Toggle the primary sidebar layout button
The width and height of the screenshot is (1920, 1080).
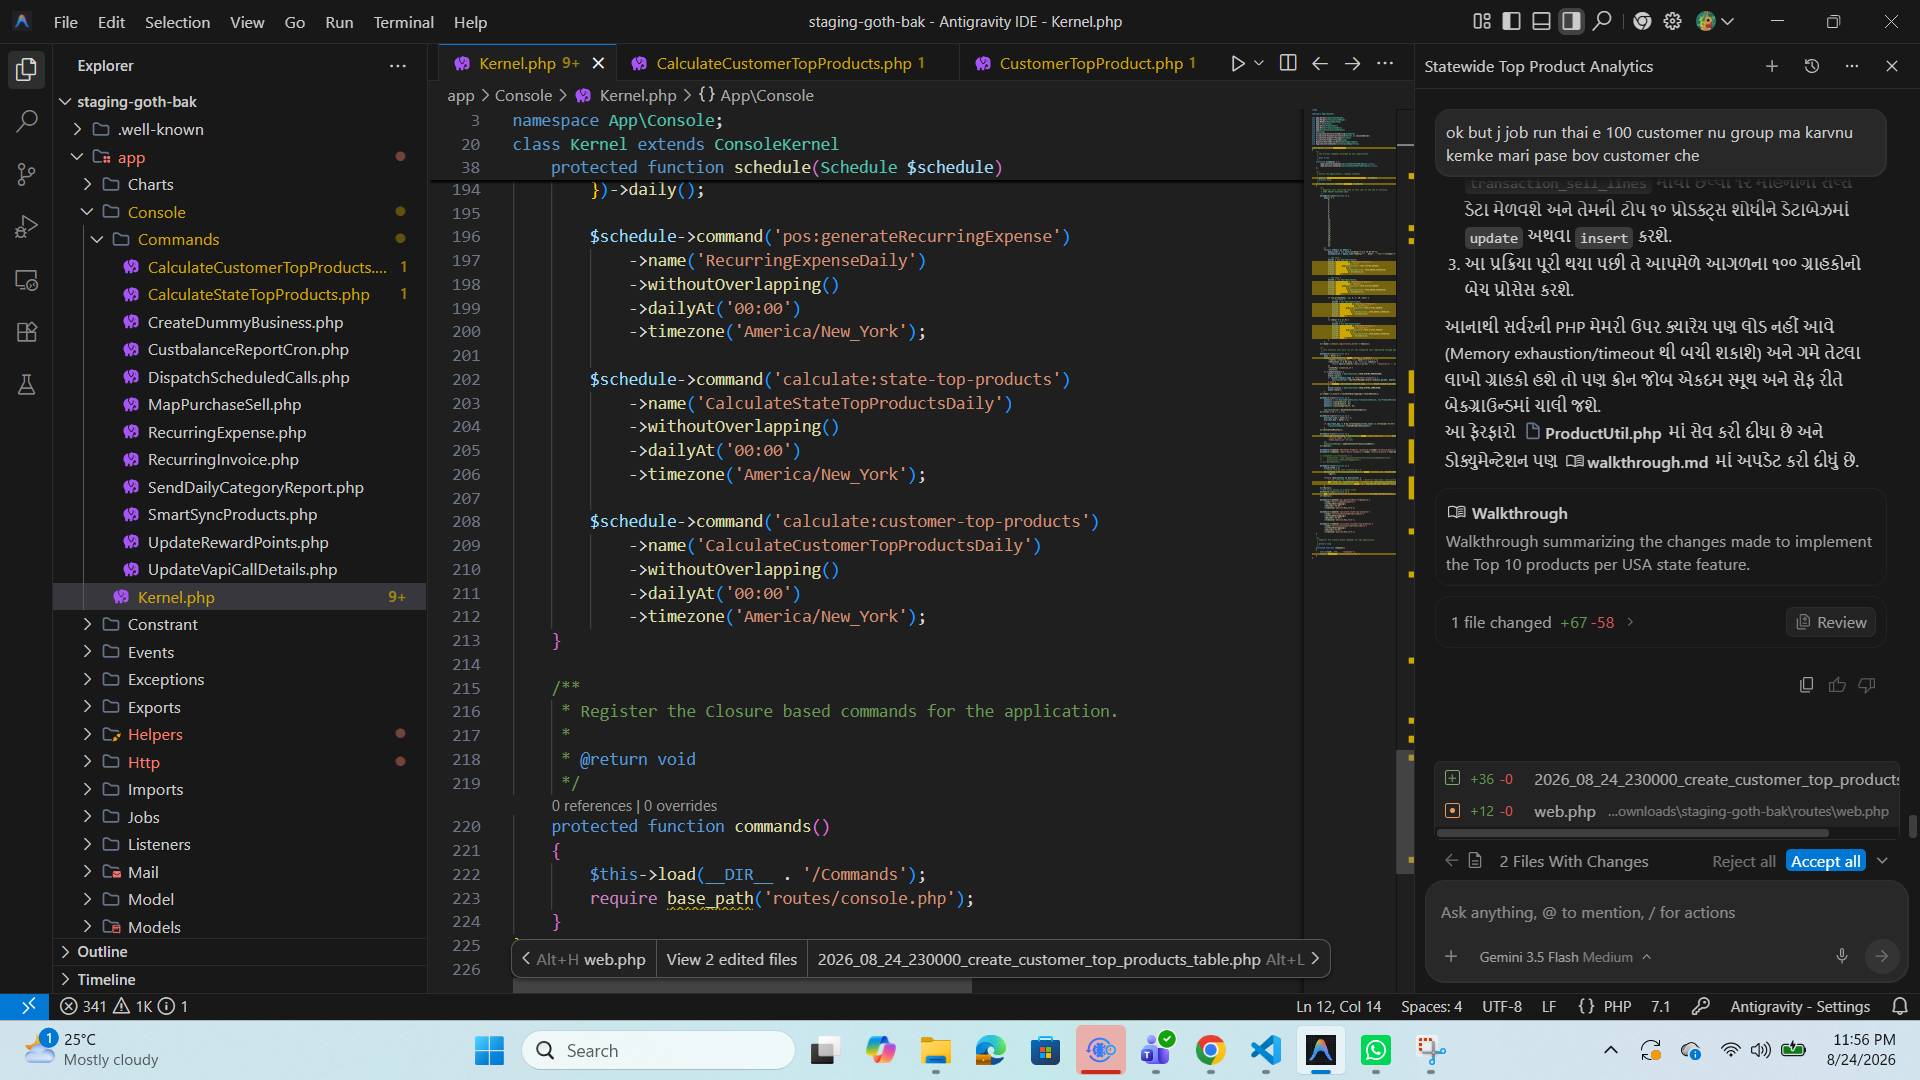coord(1512,21)
